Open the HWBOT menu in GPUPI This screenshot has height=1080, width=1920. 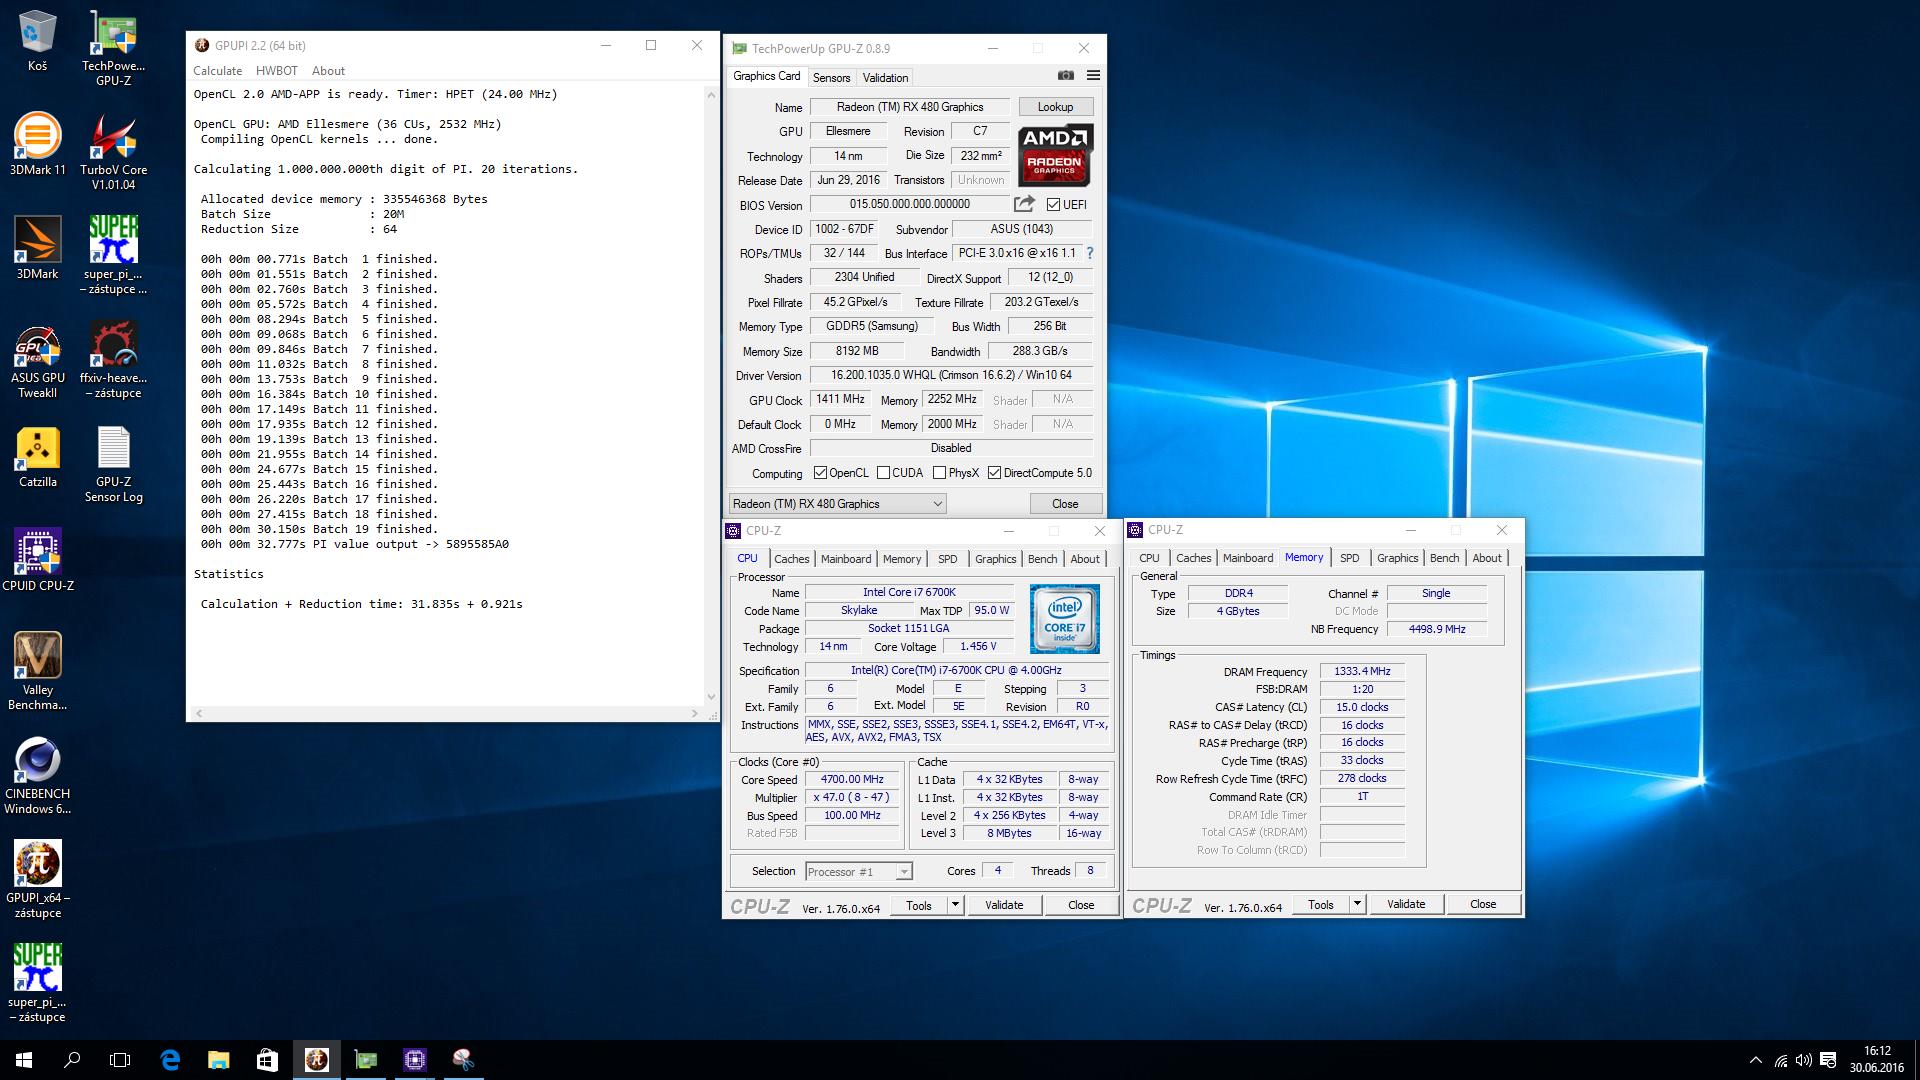276,71
